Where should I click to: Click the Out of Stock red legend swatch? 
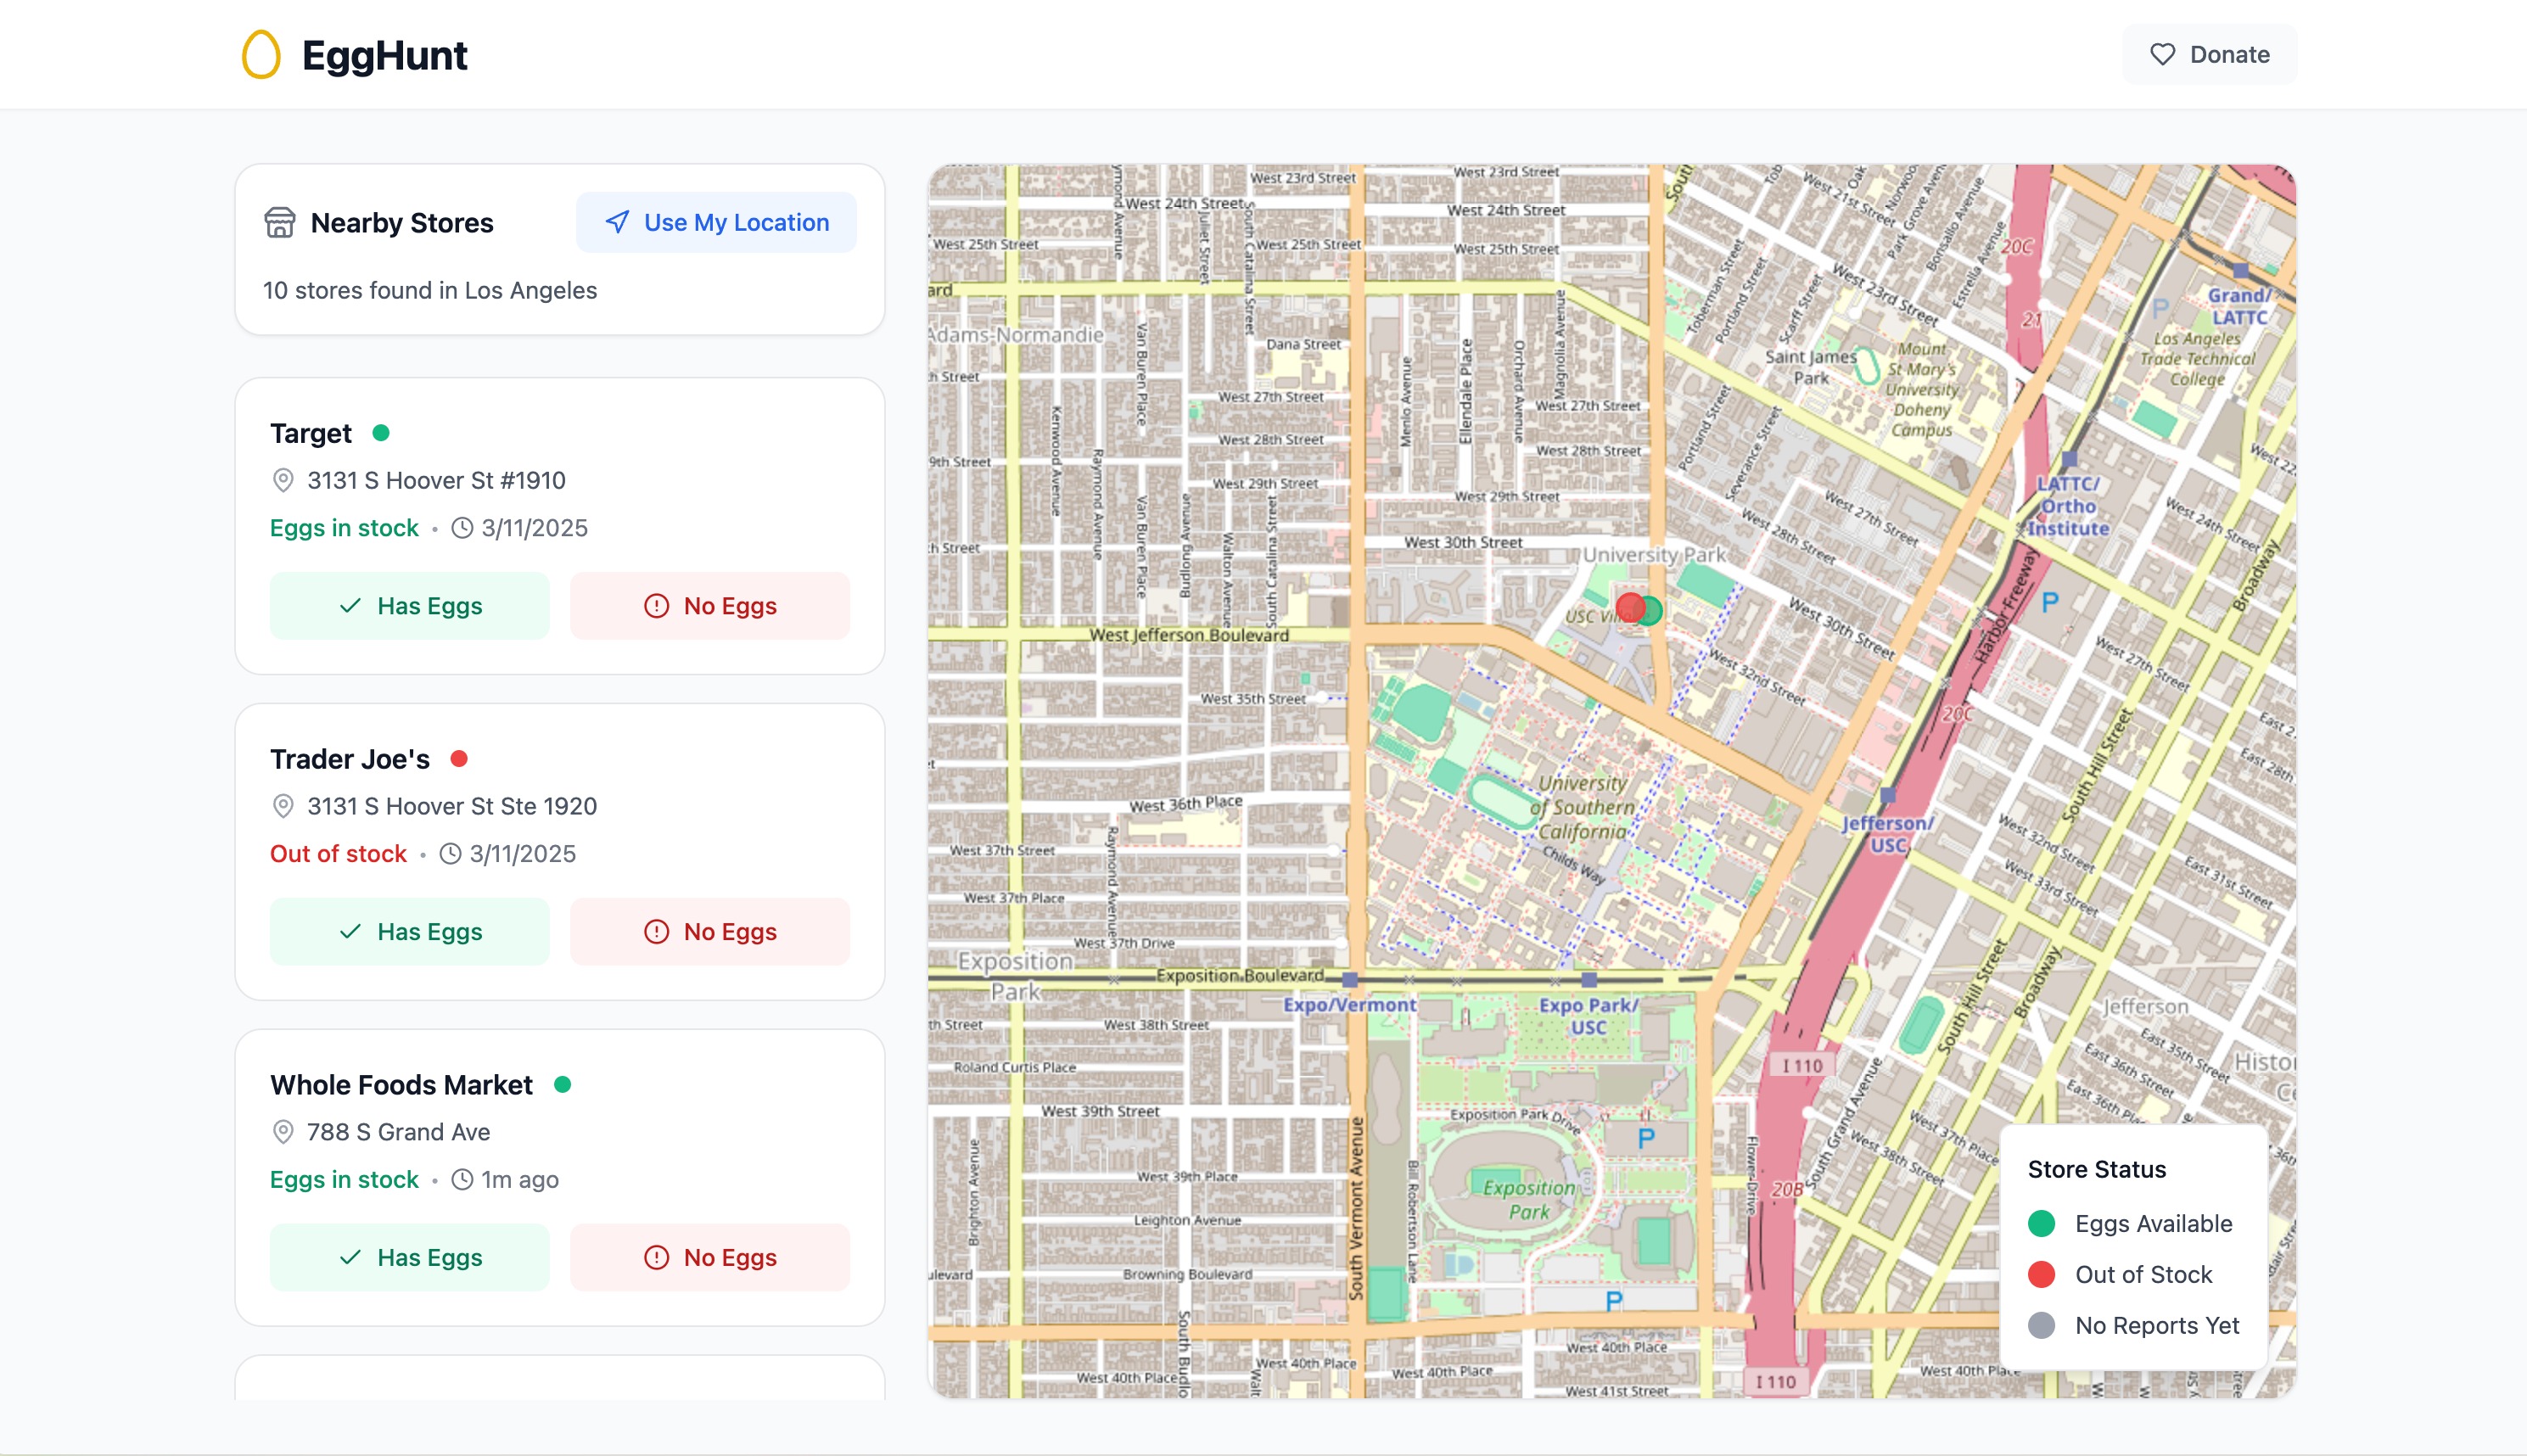[2041, 1275]
